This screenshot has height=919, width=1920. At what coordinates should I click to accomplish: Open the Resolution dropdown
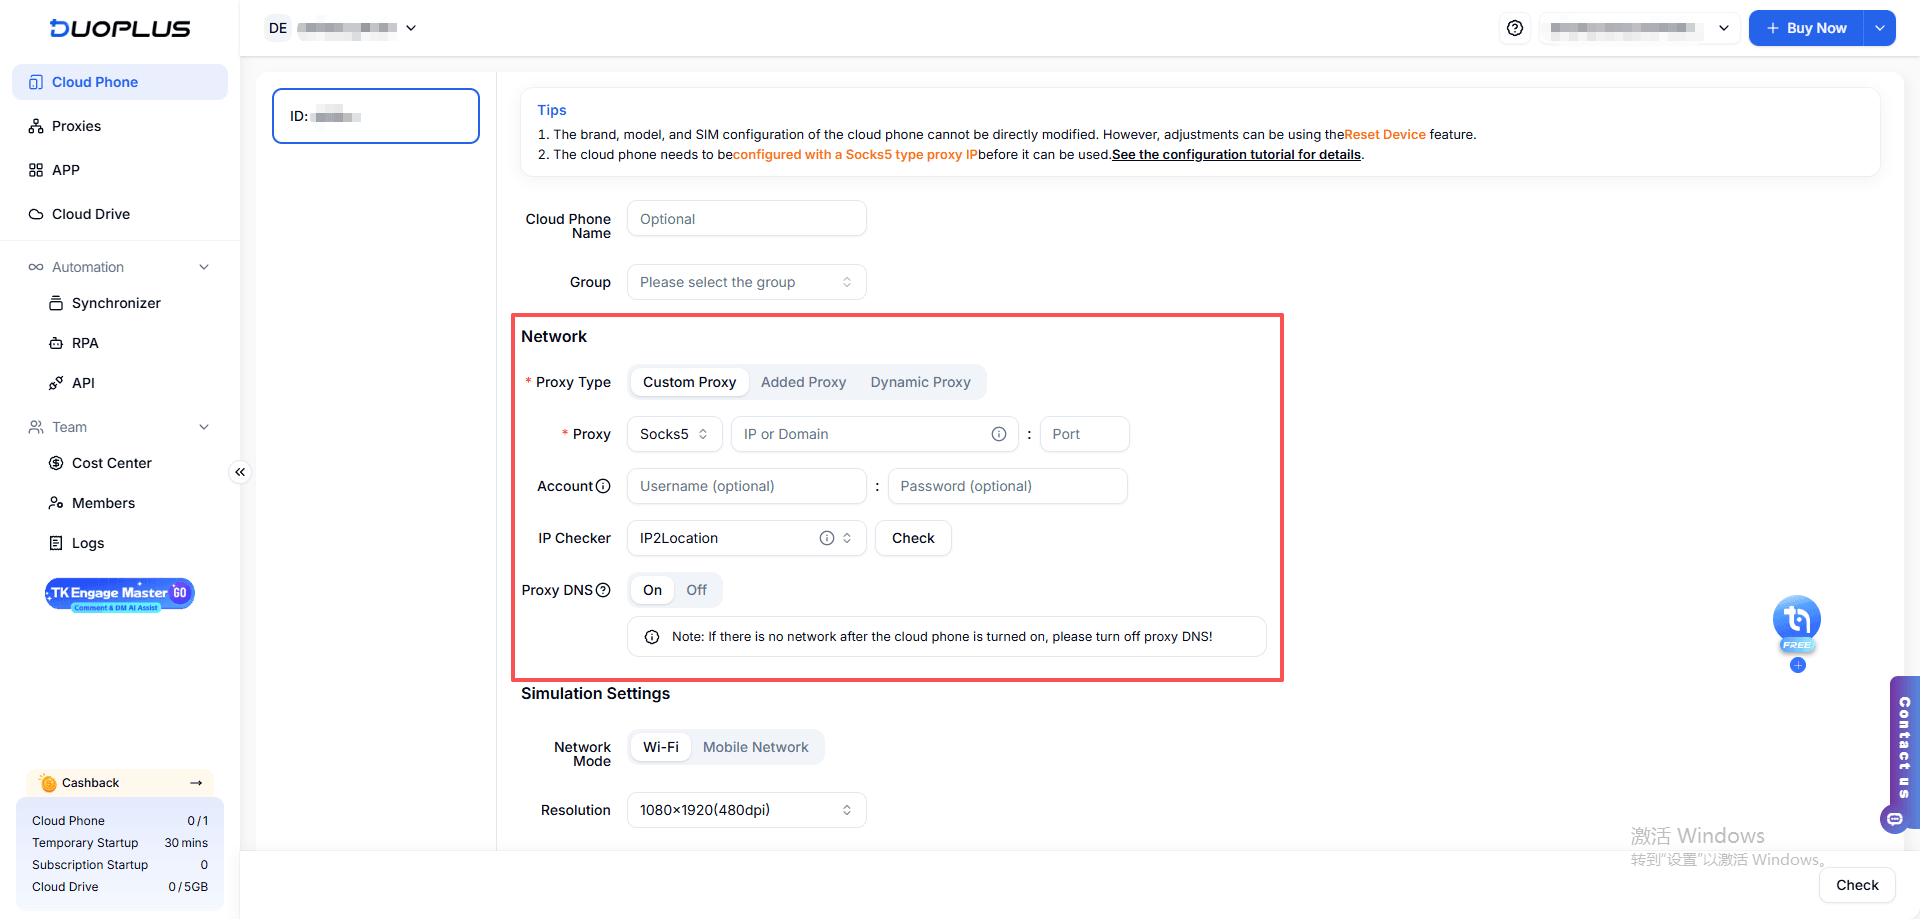(x=746, y=810)
